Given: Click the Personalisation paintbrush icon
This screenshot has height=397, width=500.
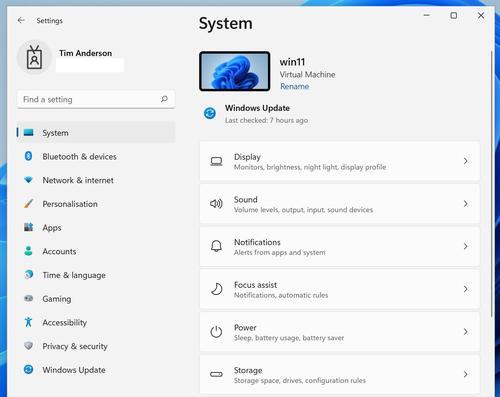Looking at the screenshot, I should [x=29, y=203].
